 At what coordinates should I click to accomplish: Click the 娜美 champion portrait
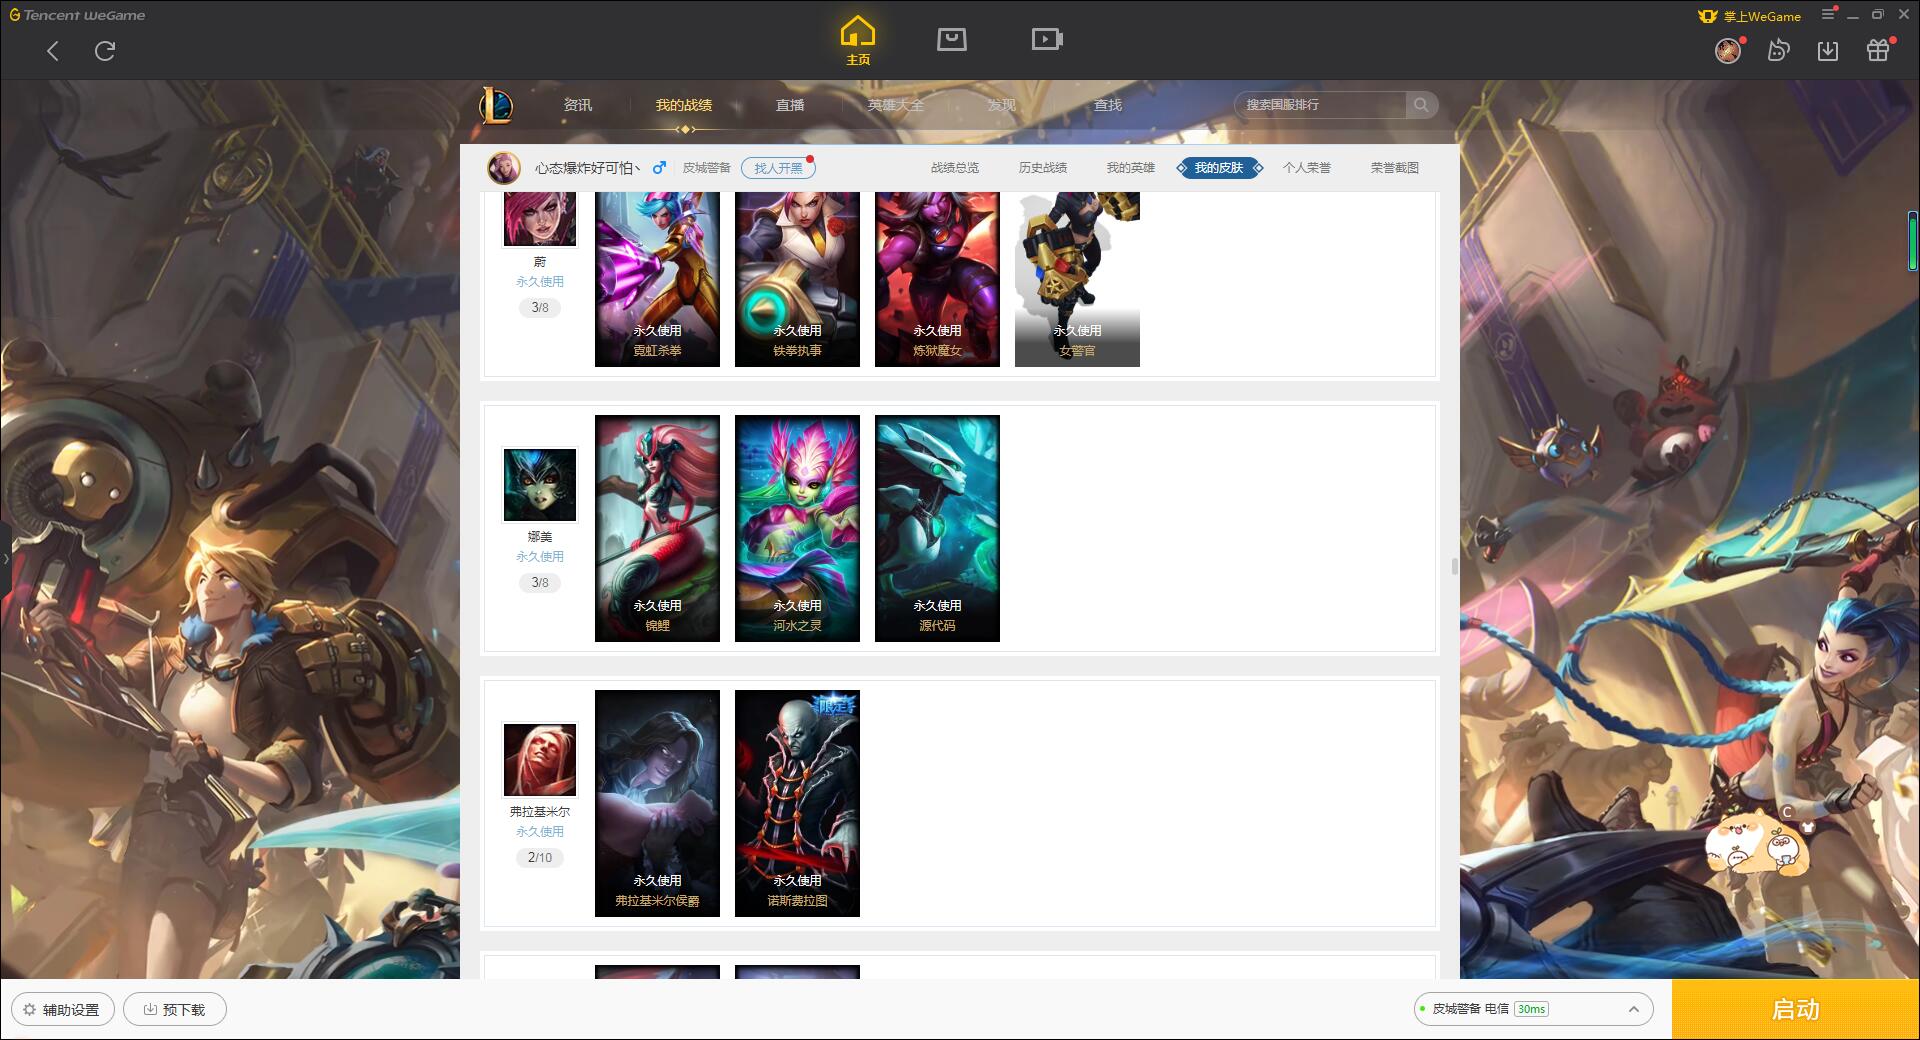point(540,485)
